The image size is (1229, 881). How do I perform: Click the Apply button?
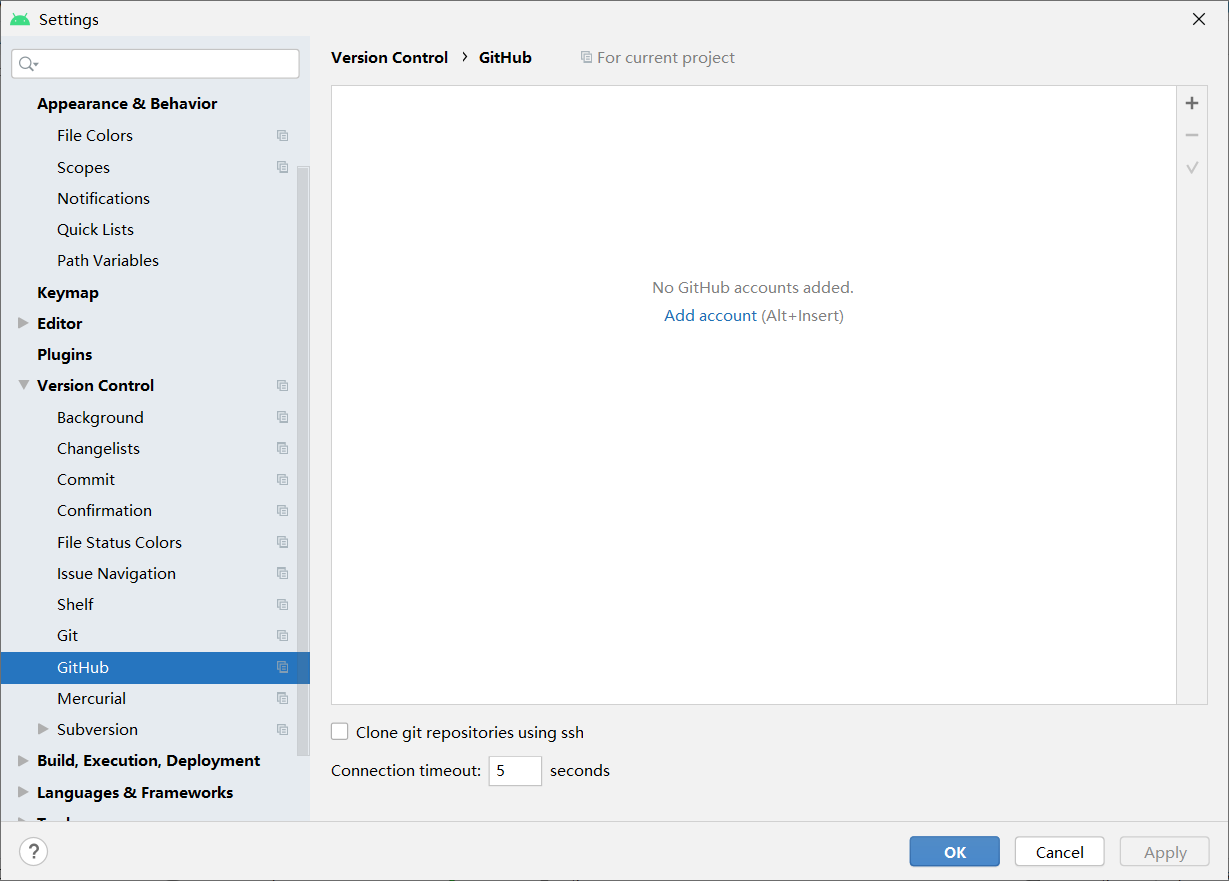(x=1164, y=852)
